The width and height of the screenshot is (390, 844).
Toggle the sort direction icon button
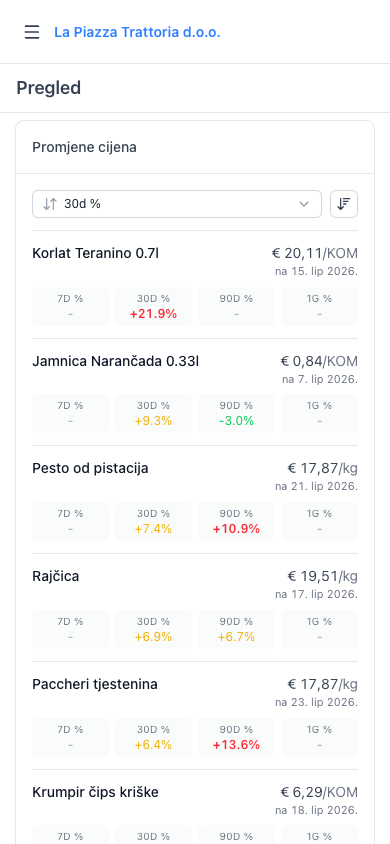pyautogui.click(x=344, y=204)
